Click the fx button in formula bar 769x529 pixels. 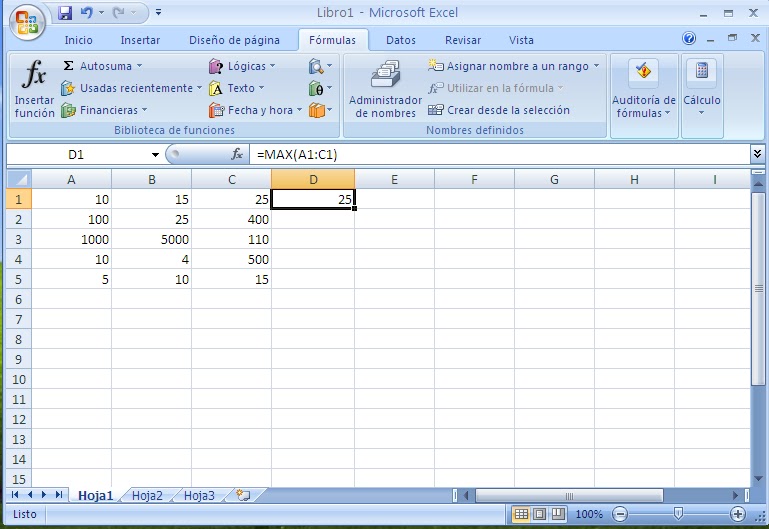(237, 155)
